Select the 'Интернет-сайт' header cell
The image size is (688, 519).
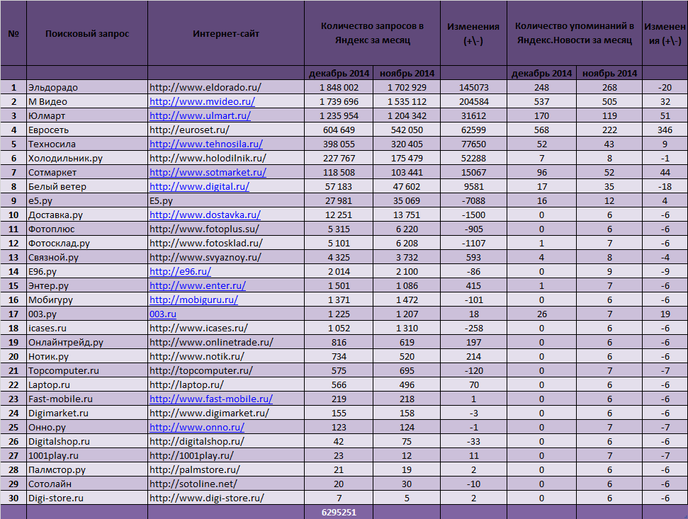point(226,34)
